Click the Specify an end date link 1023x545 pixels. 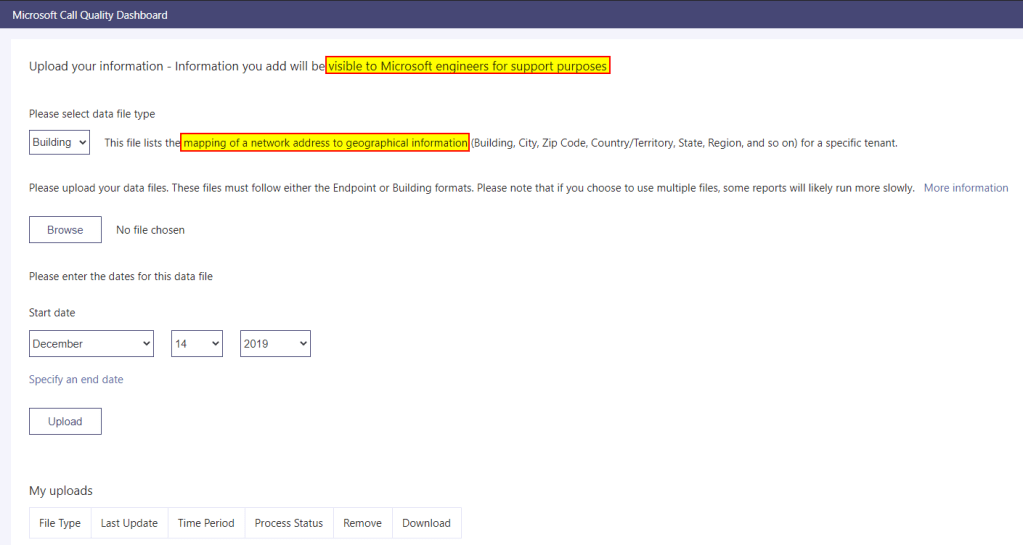[x=76, y=380]
